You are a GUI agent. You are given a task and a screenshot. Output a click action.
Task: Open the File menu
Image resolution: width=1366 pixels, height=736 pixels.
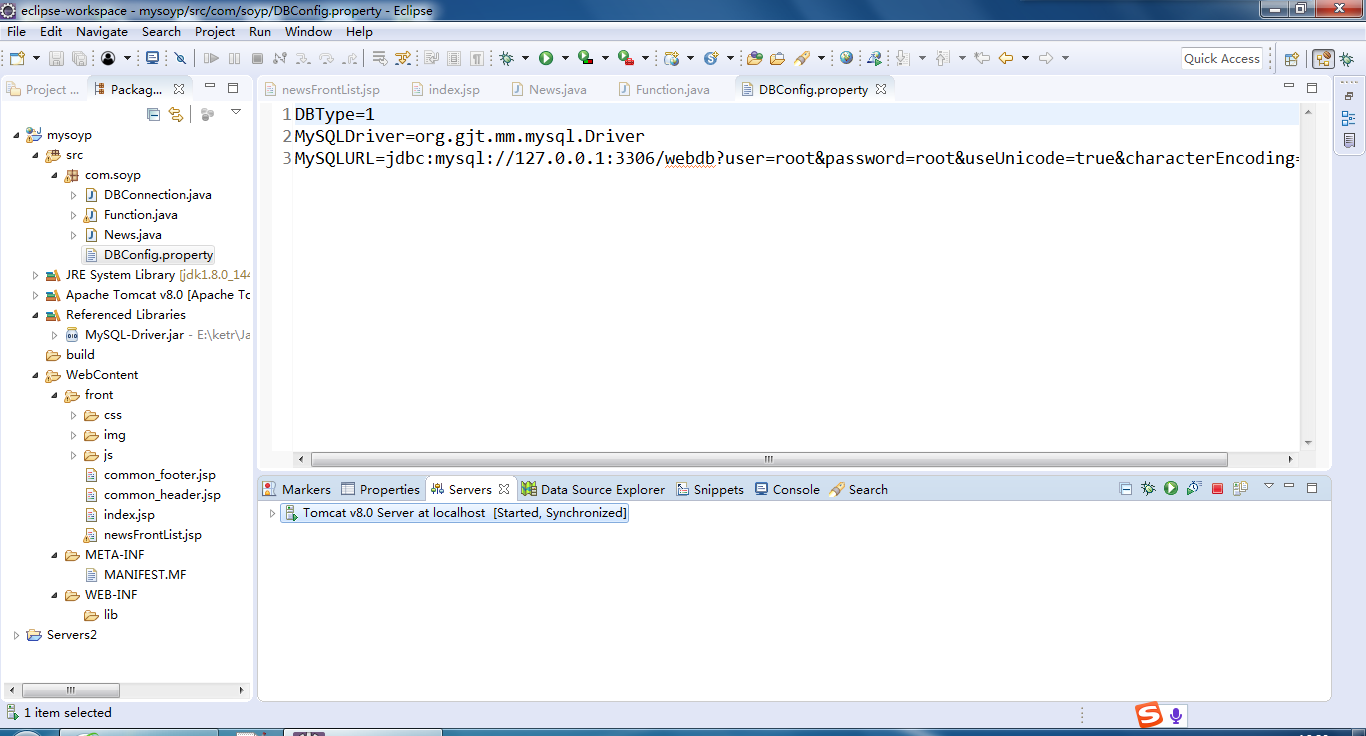click(16, 32)
